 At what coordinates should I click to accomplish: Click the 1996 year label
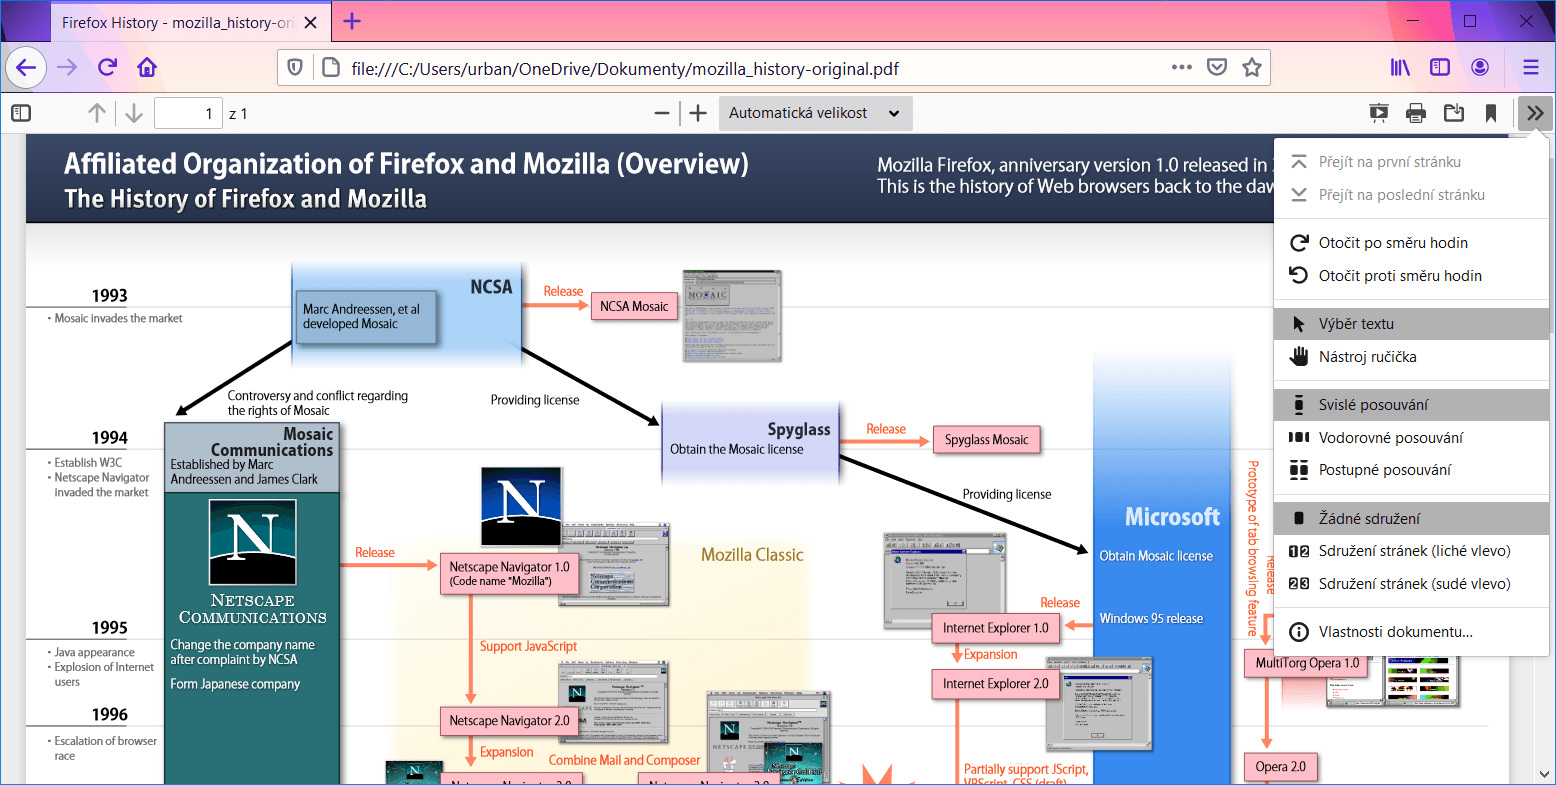110,714
